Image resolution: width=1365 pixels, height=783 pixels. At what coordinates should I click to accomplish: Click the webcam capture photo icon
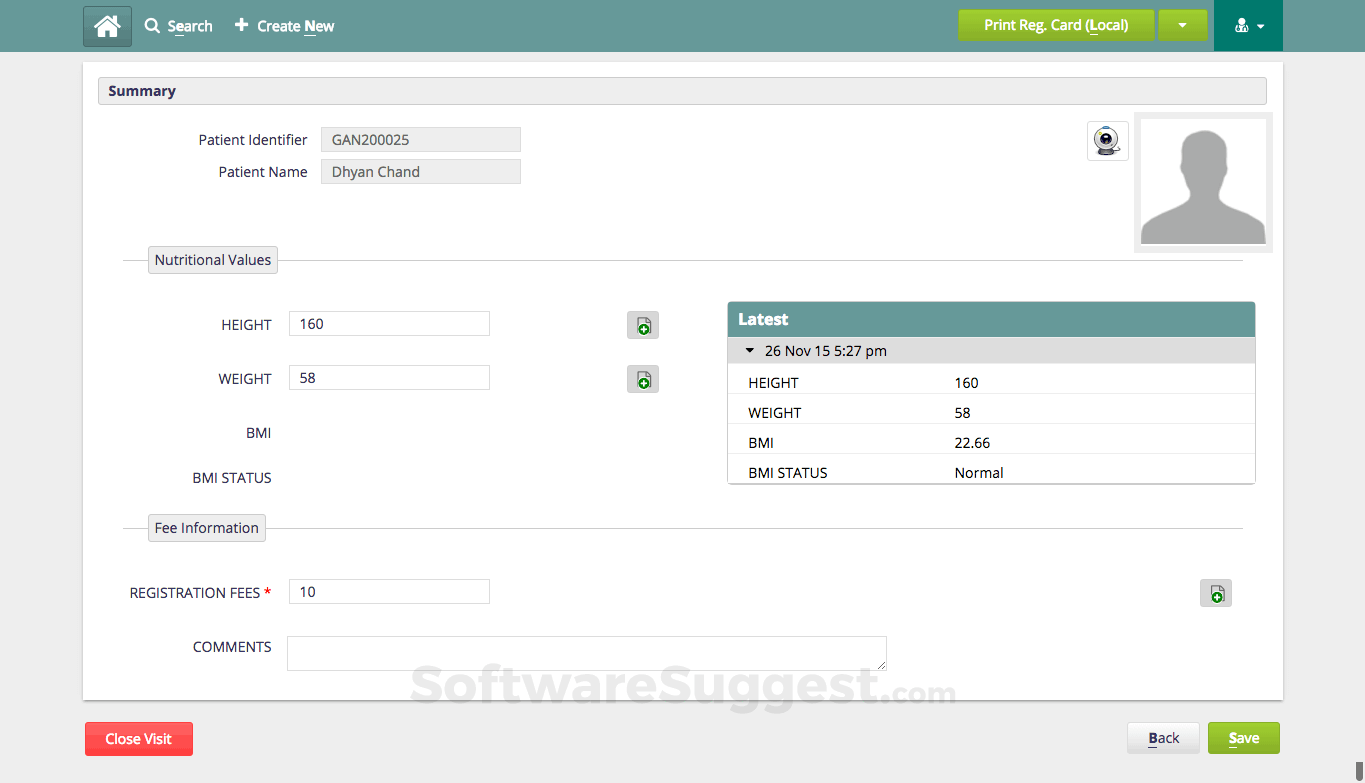click(1107, 141)
